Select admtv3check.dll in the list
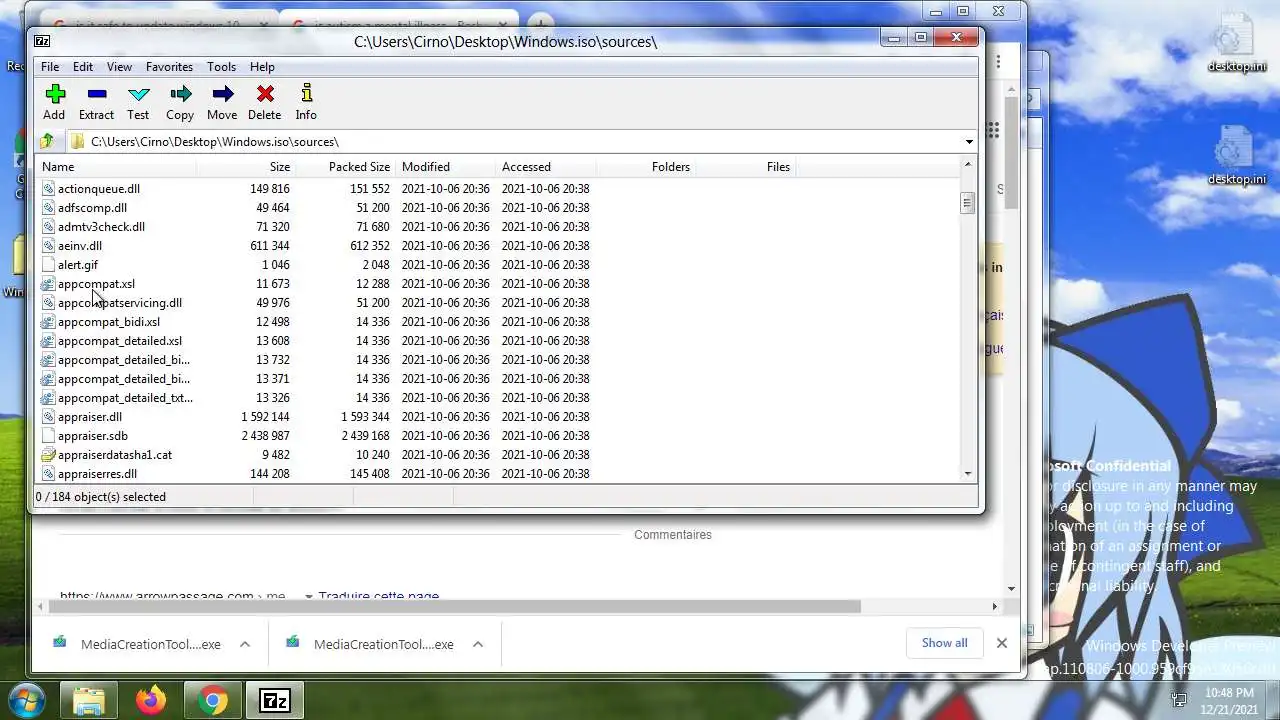This screenshot has width=1280, height=720. [x=101, y=227]
